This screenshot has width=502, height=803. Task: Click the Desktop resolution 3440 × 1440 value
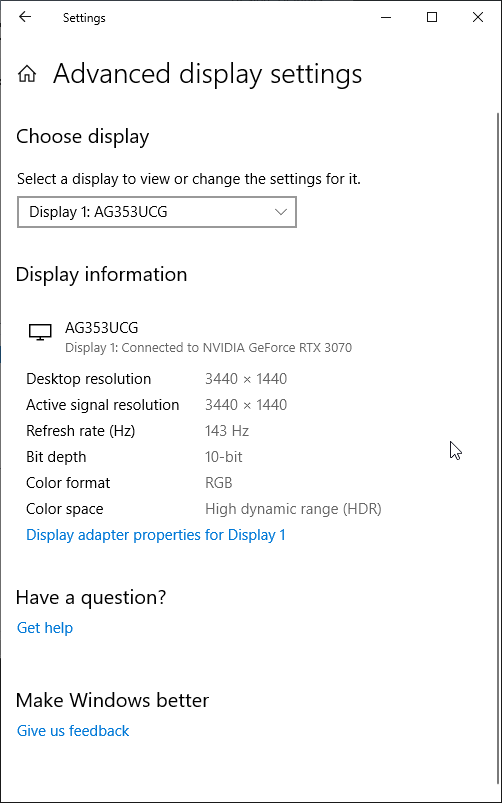tap(246, 379)
